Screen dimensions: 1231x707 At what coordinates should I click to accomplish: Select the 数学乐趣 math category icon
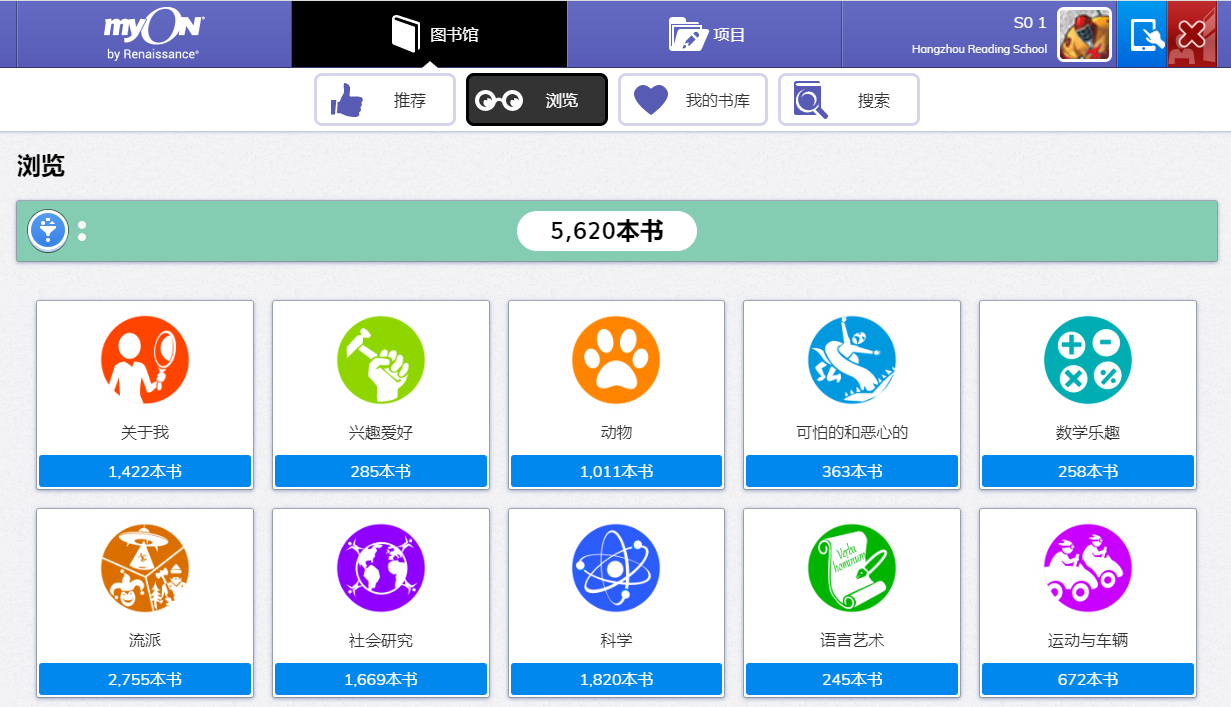click(x=1087, y=361)
